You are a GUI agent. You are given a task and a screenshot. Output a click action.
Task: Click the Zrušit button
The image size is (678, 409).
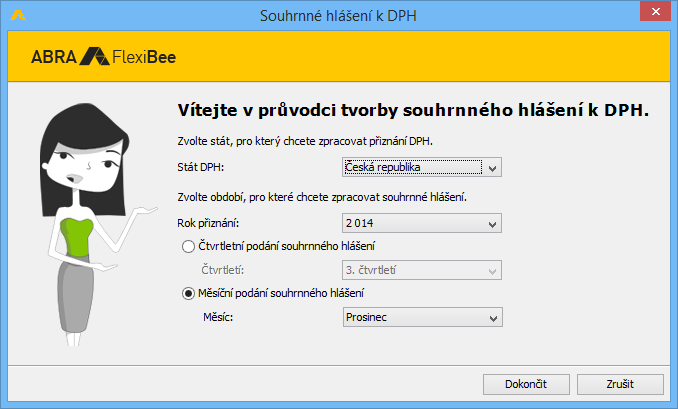(x=620, y=384)
